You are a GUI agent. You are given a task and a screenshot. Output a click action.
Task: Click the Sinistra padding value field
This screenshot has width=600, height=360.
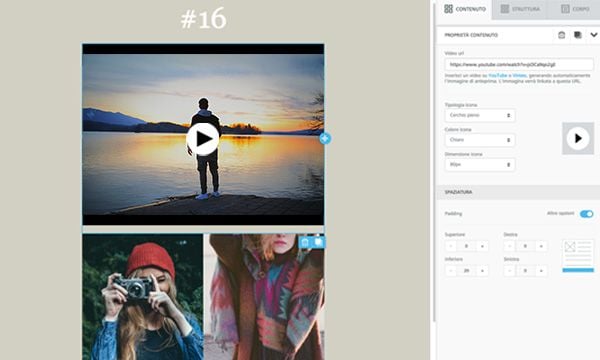[525, 271]
